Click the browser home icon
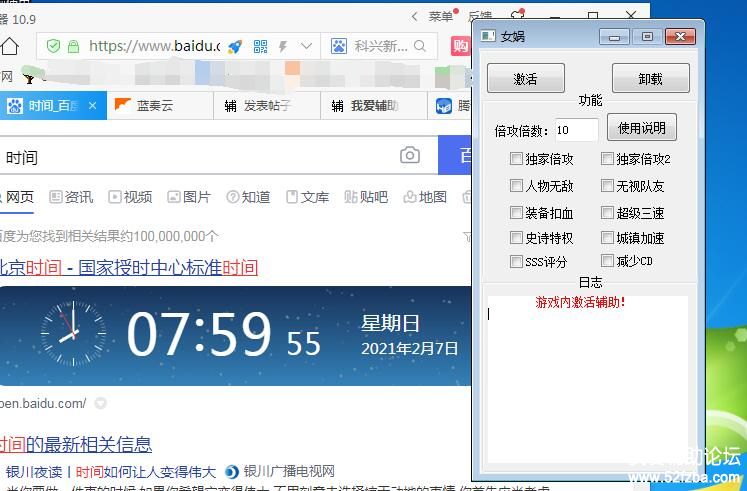The width and height of the screenshot is (747, 491). [x=9, y=46]
